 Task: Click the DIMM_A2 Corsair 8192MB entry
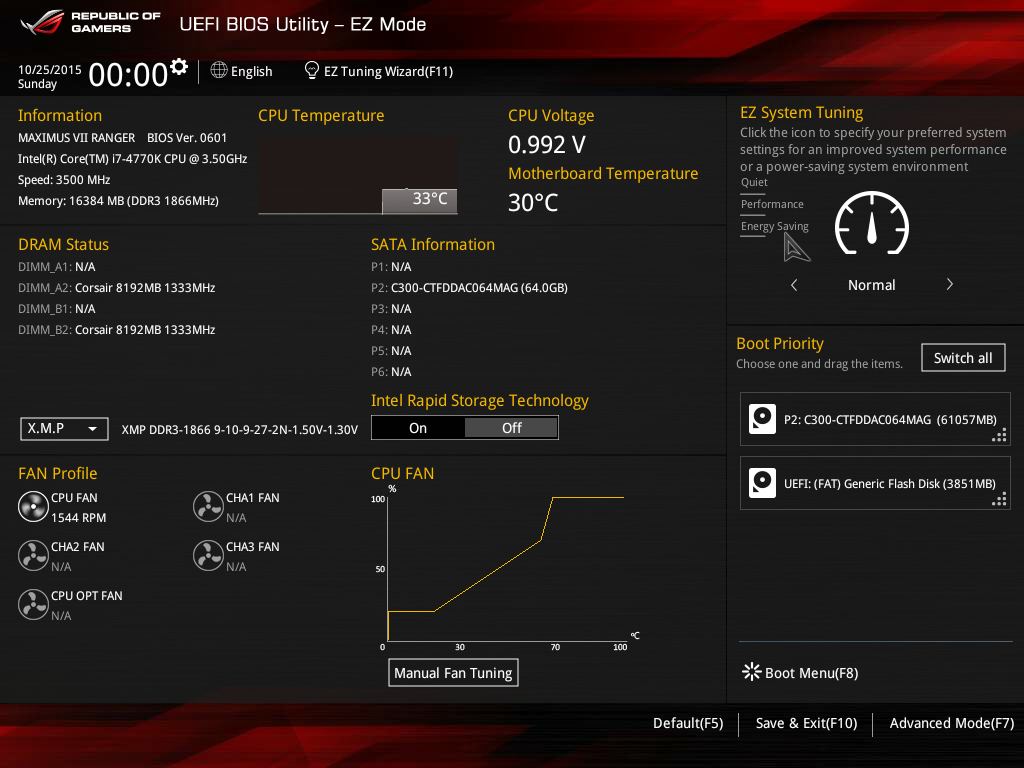coord(116,288)
